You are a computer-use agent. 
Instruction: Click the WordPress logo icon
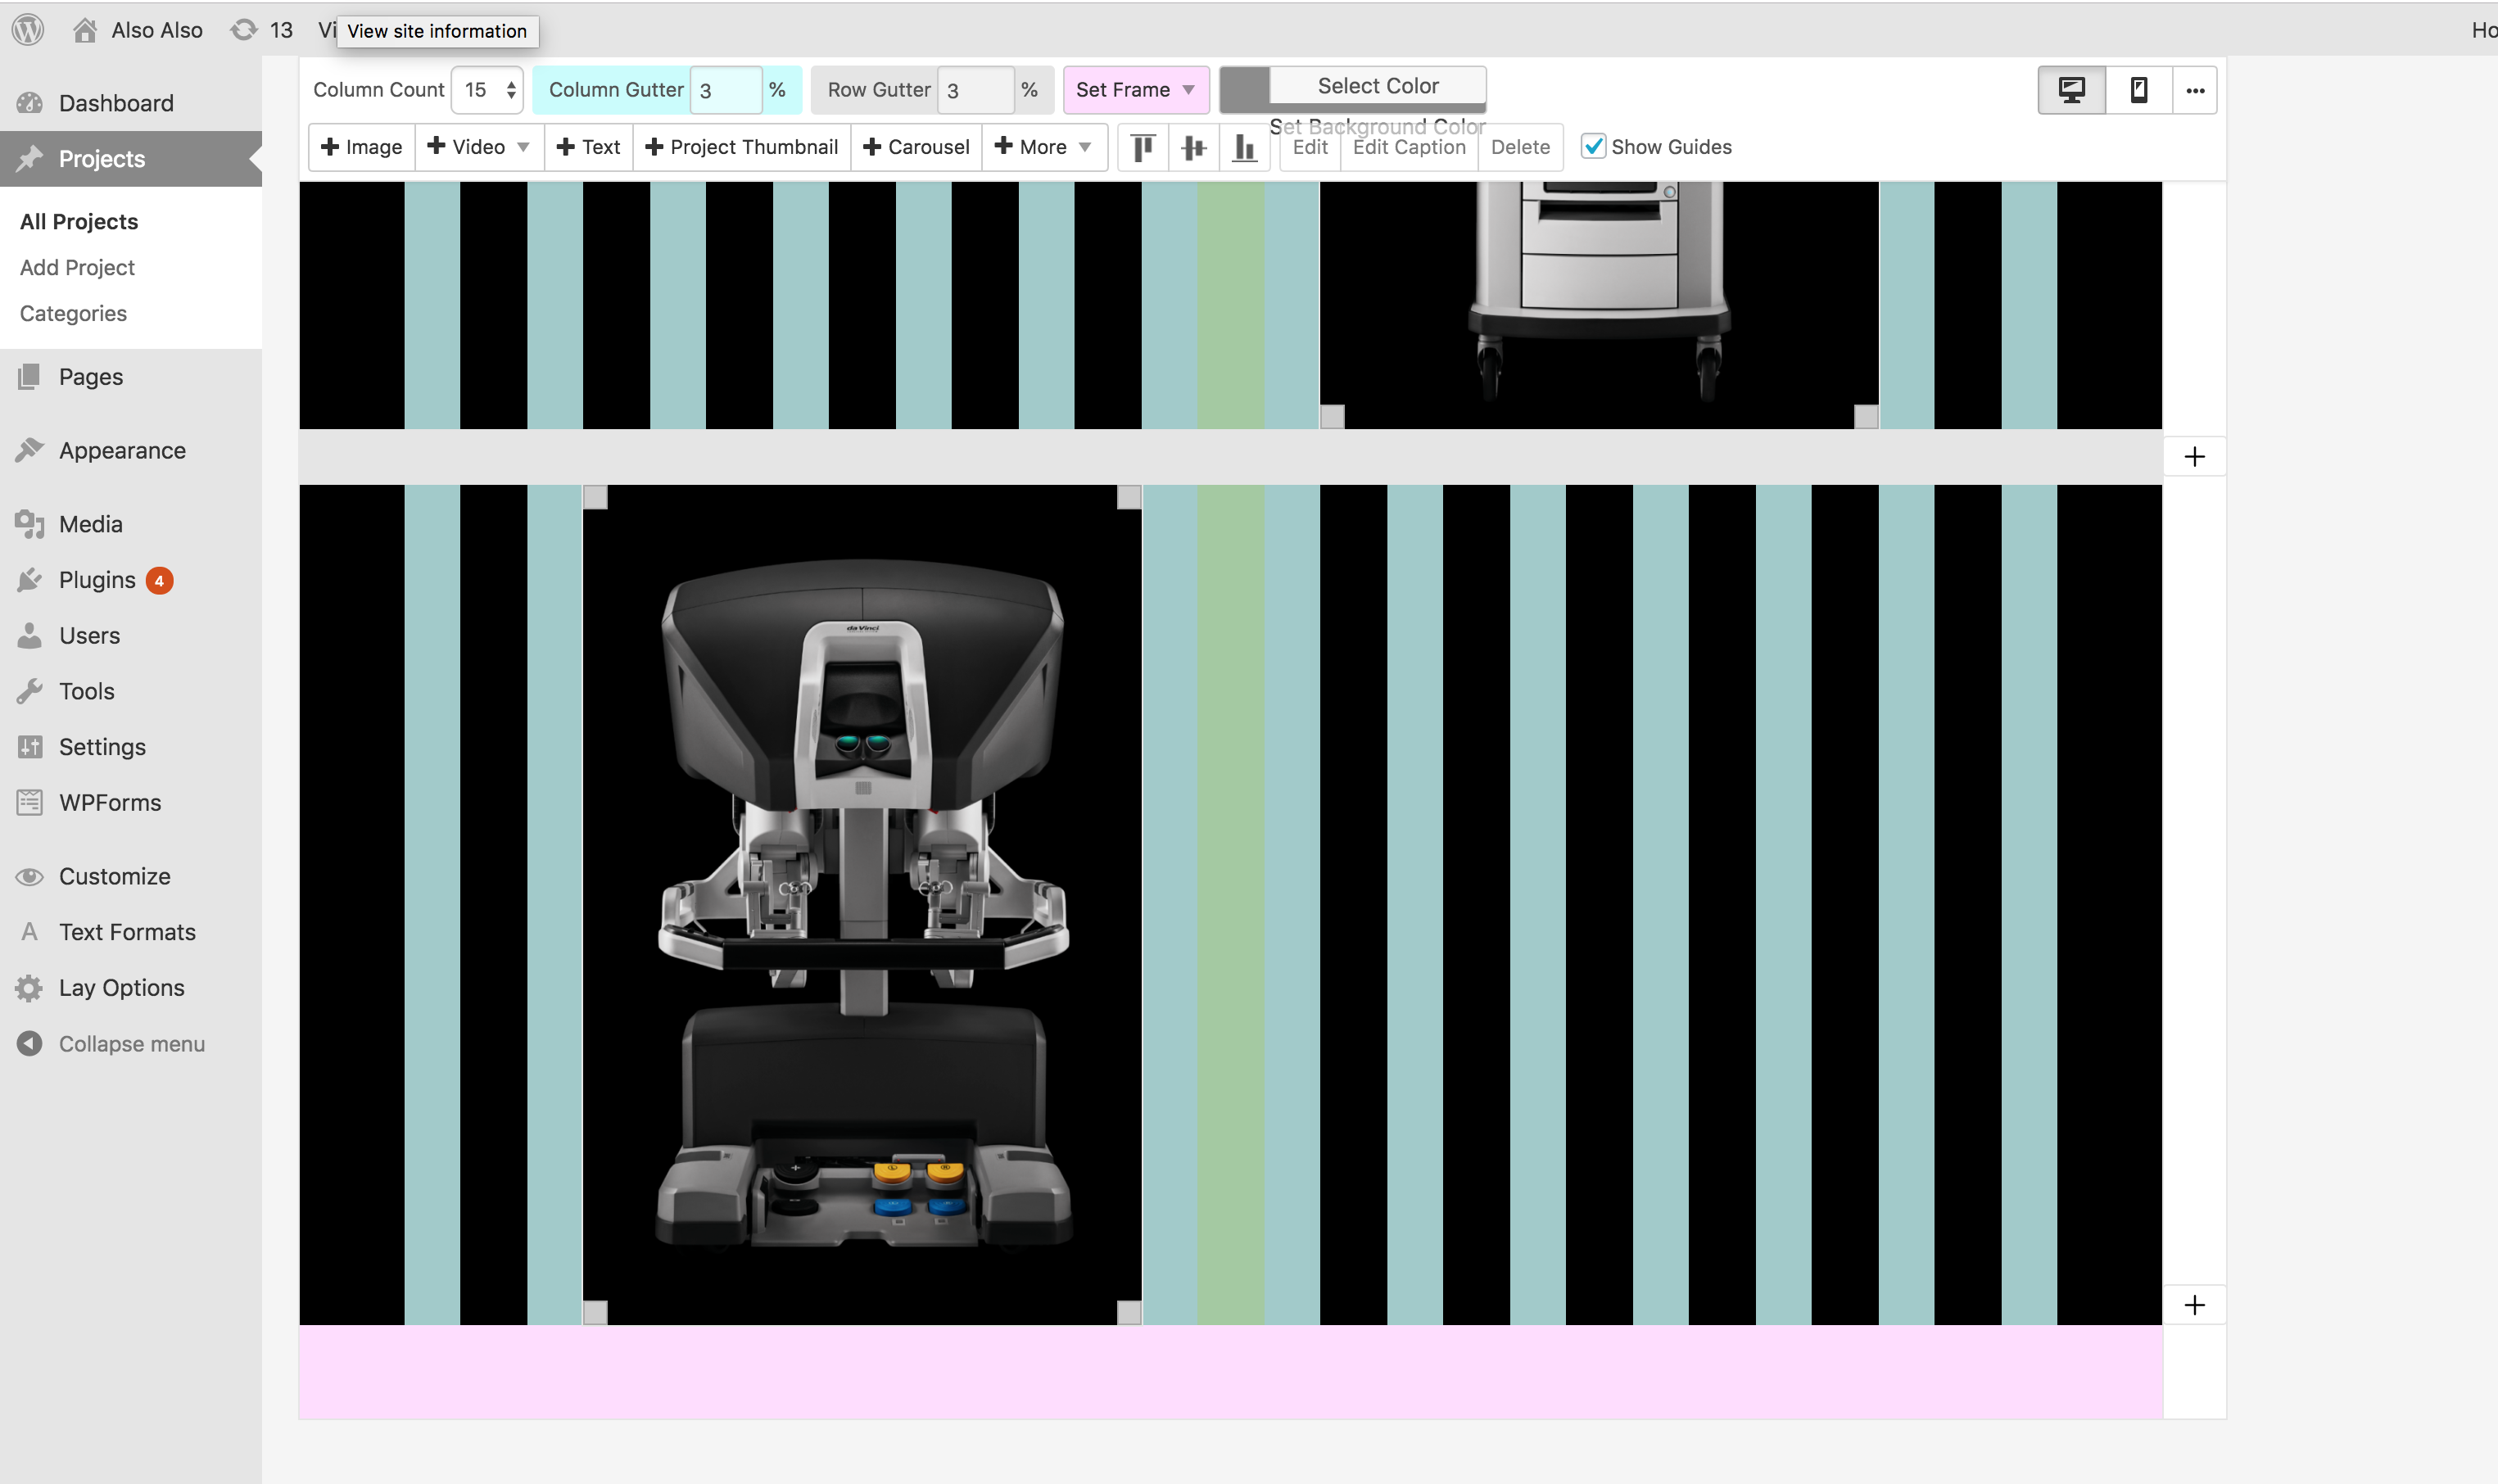[28, 30]
